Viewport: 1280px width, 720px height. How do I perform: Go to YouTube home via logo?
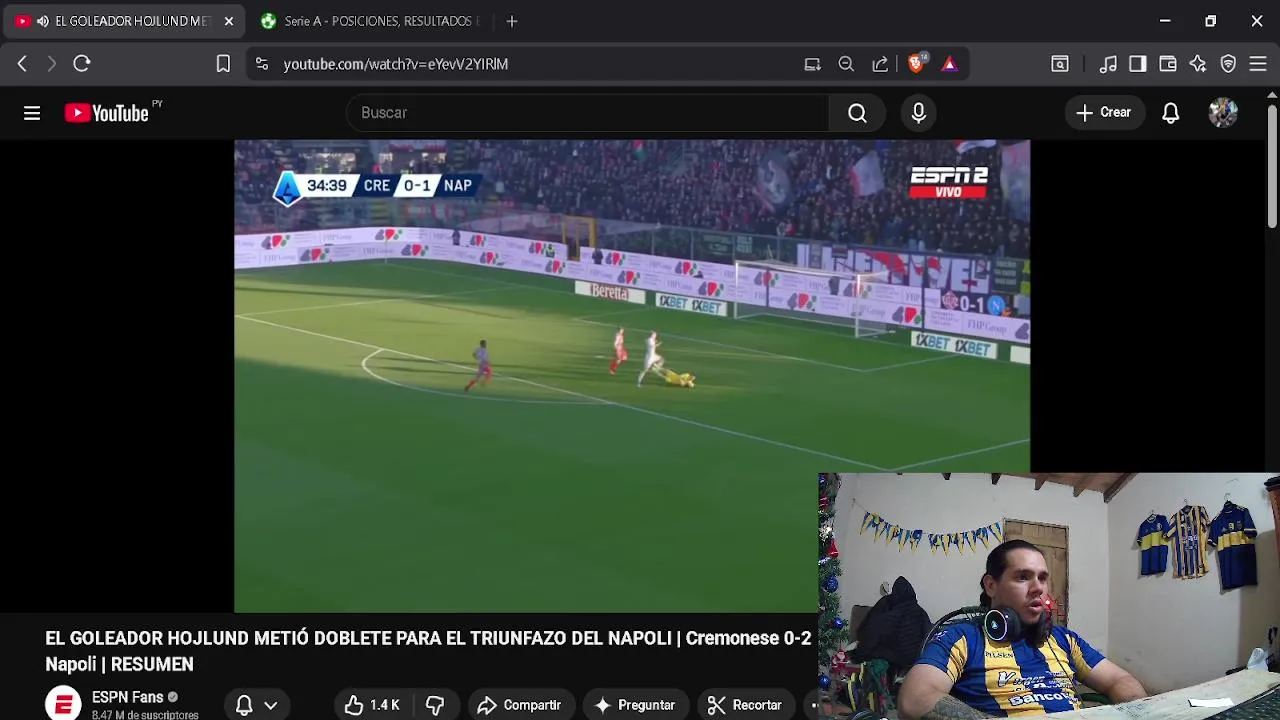[106, 113]
